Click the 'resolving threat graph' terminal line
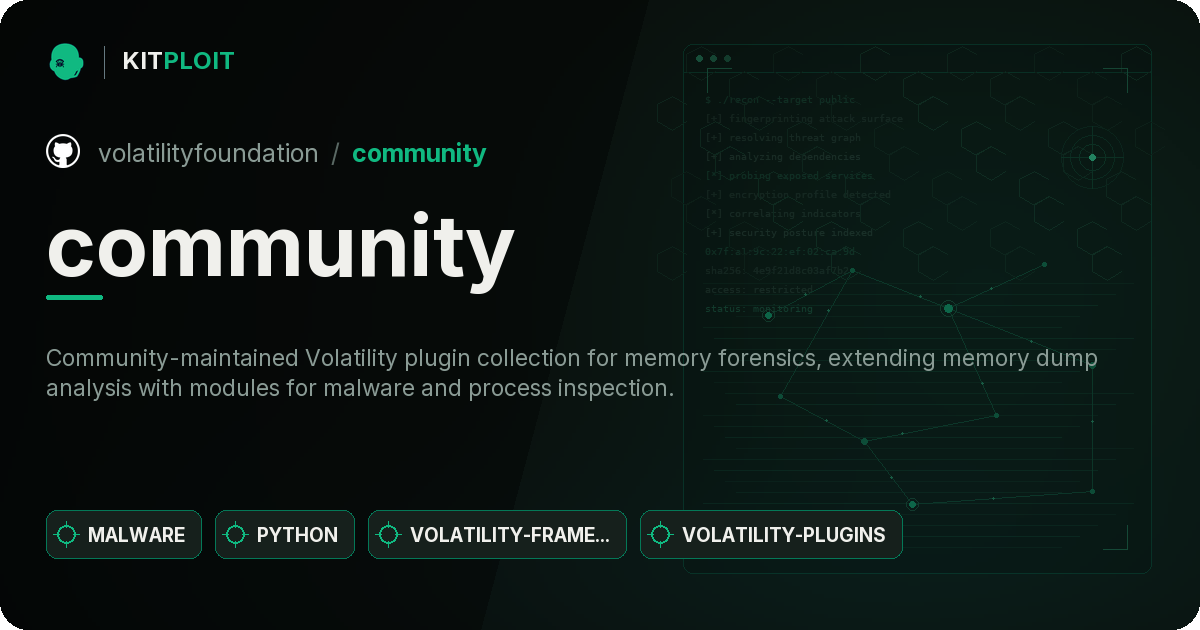 (x=782, y=138)
